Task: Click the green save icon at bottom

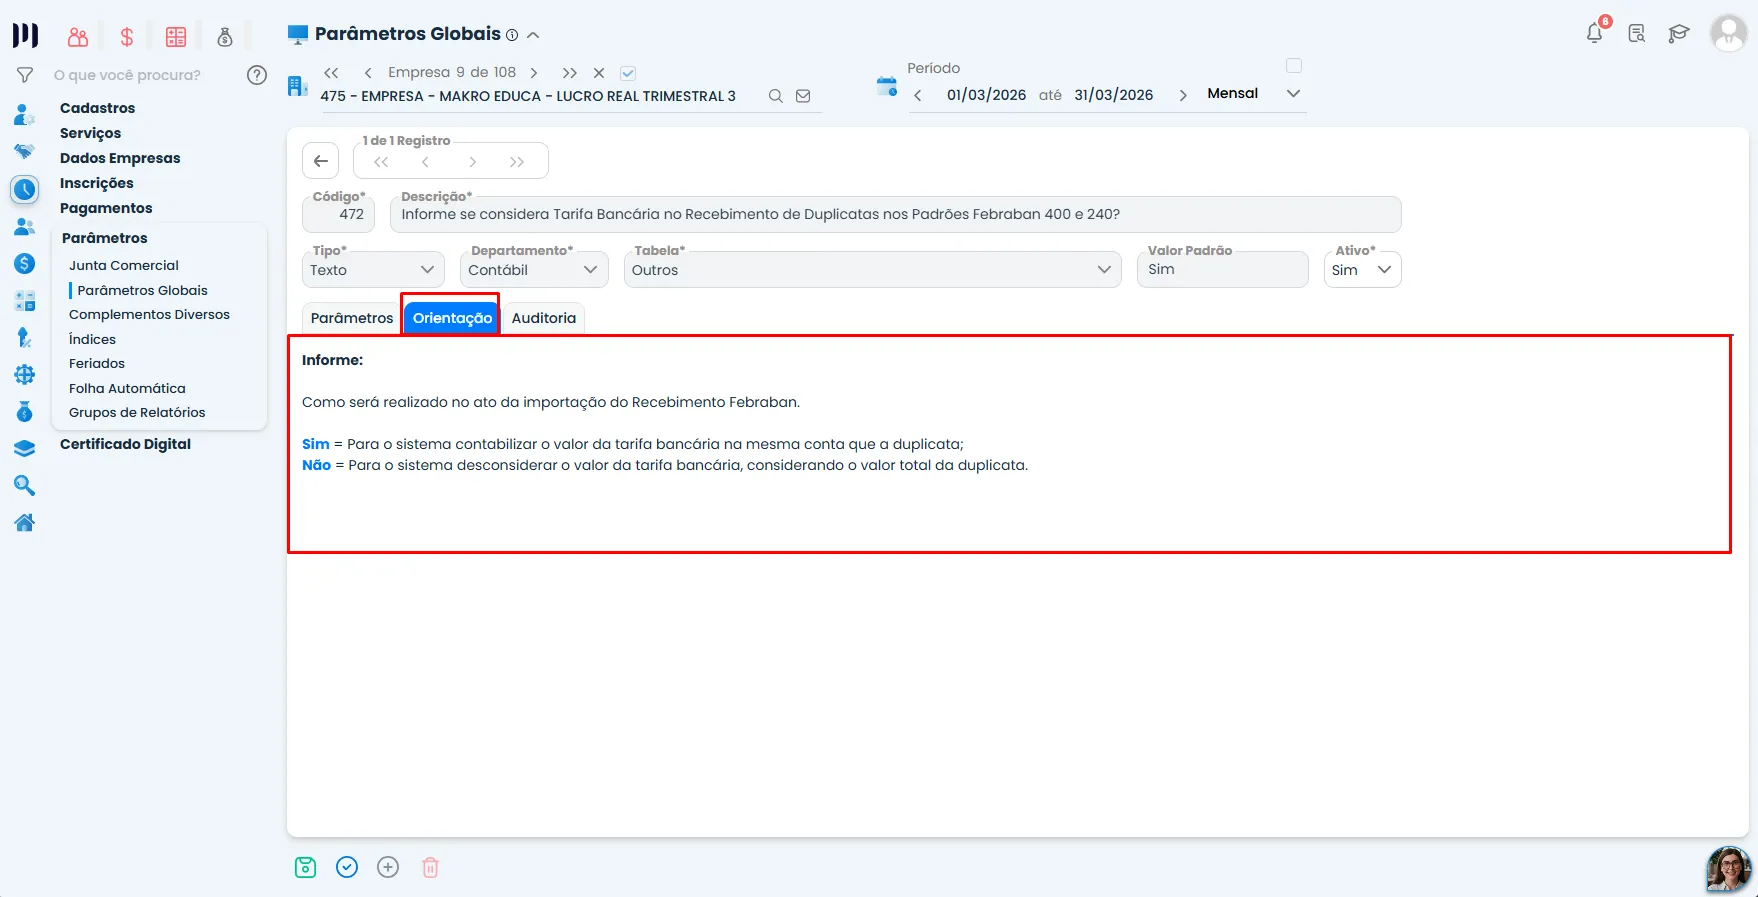Action: pyautogui.click(x=306, y=867)
